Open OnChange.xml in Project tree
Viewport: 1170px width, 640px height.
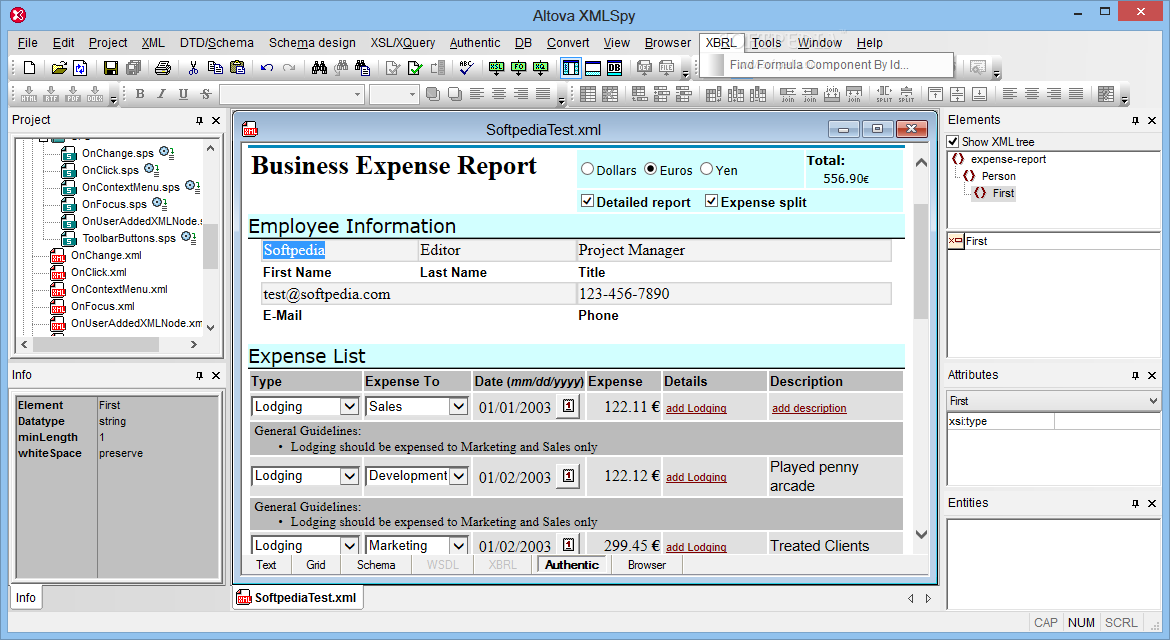tap(106, 255)
